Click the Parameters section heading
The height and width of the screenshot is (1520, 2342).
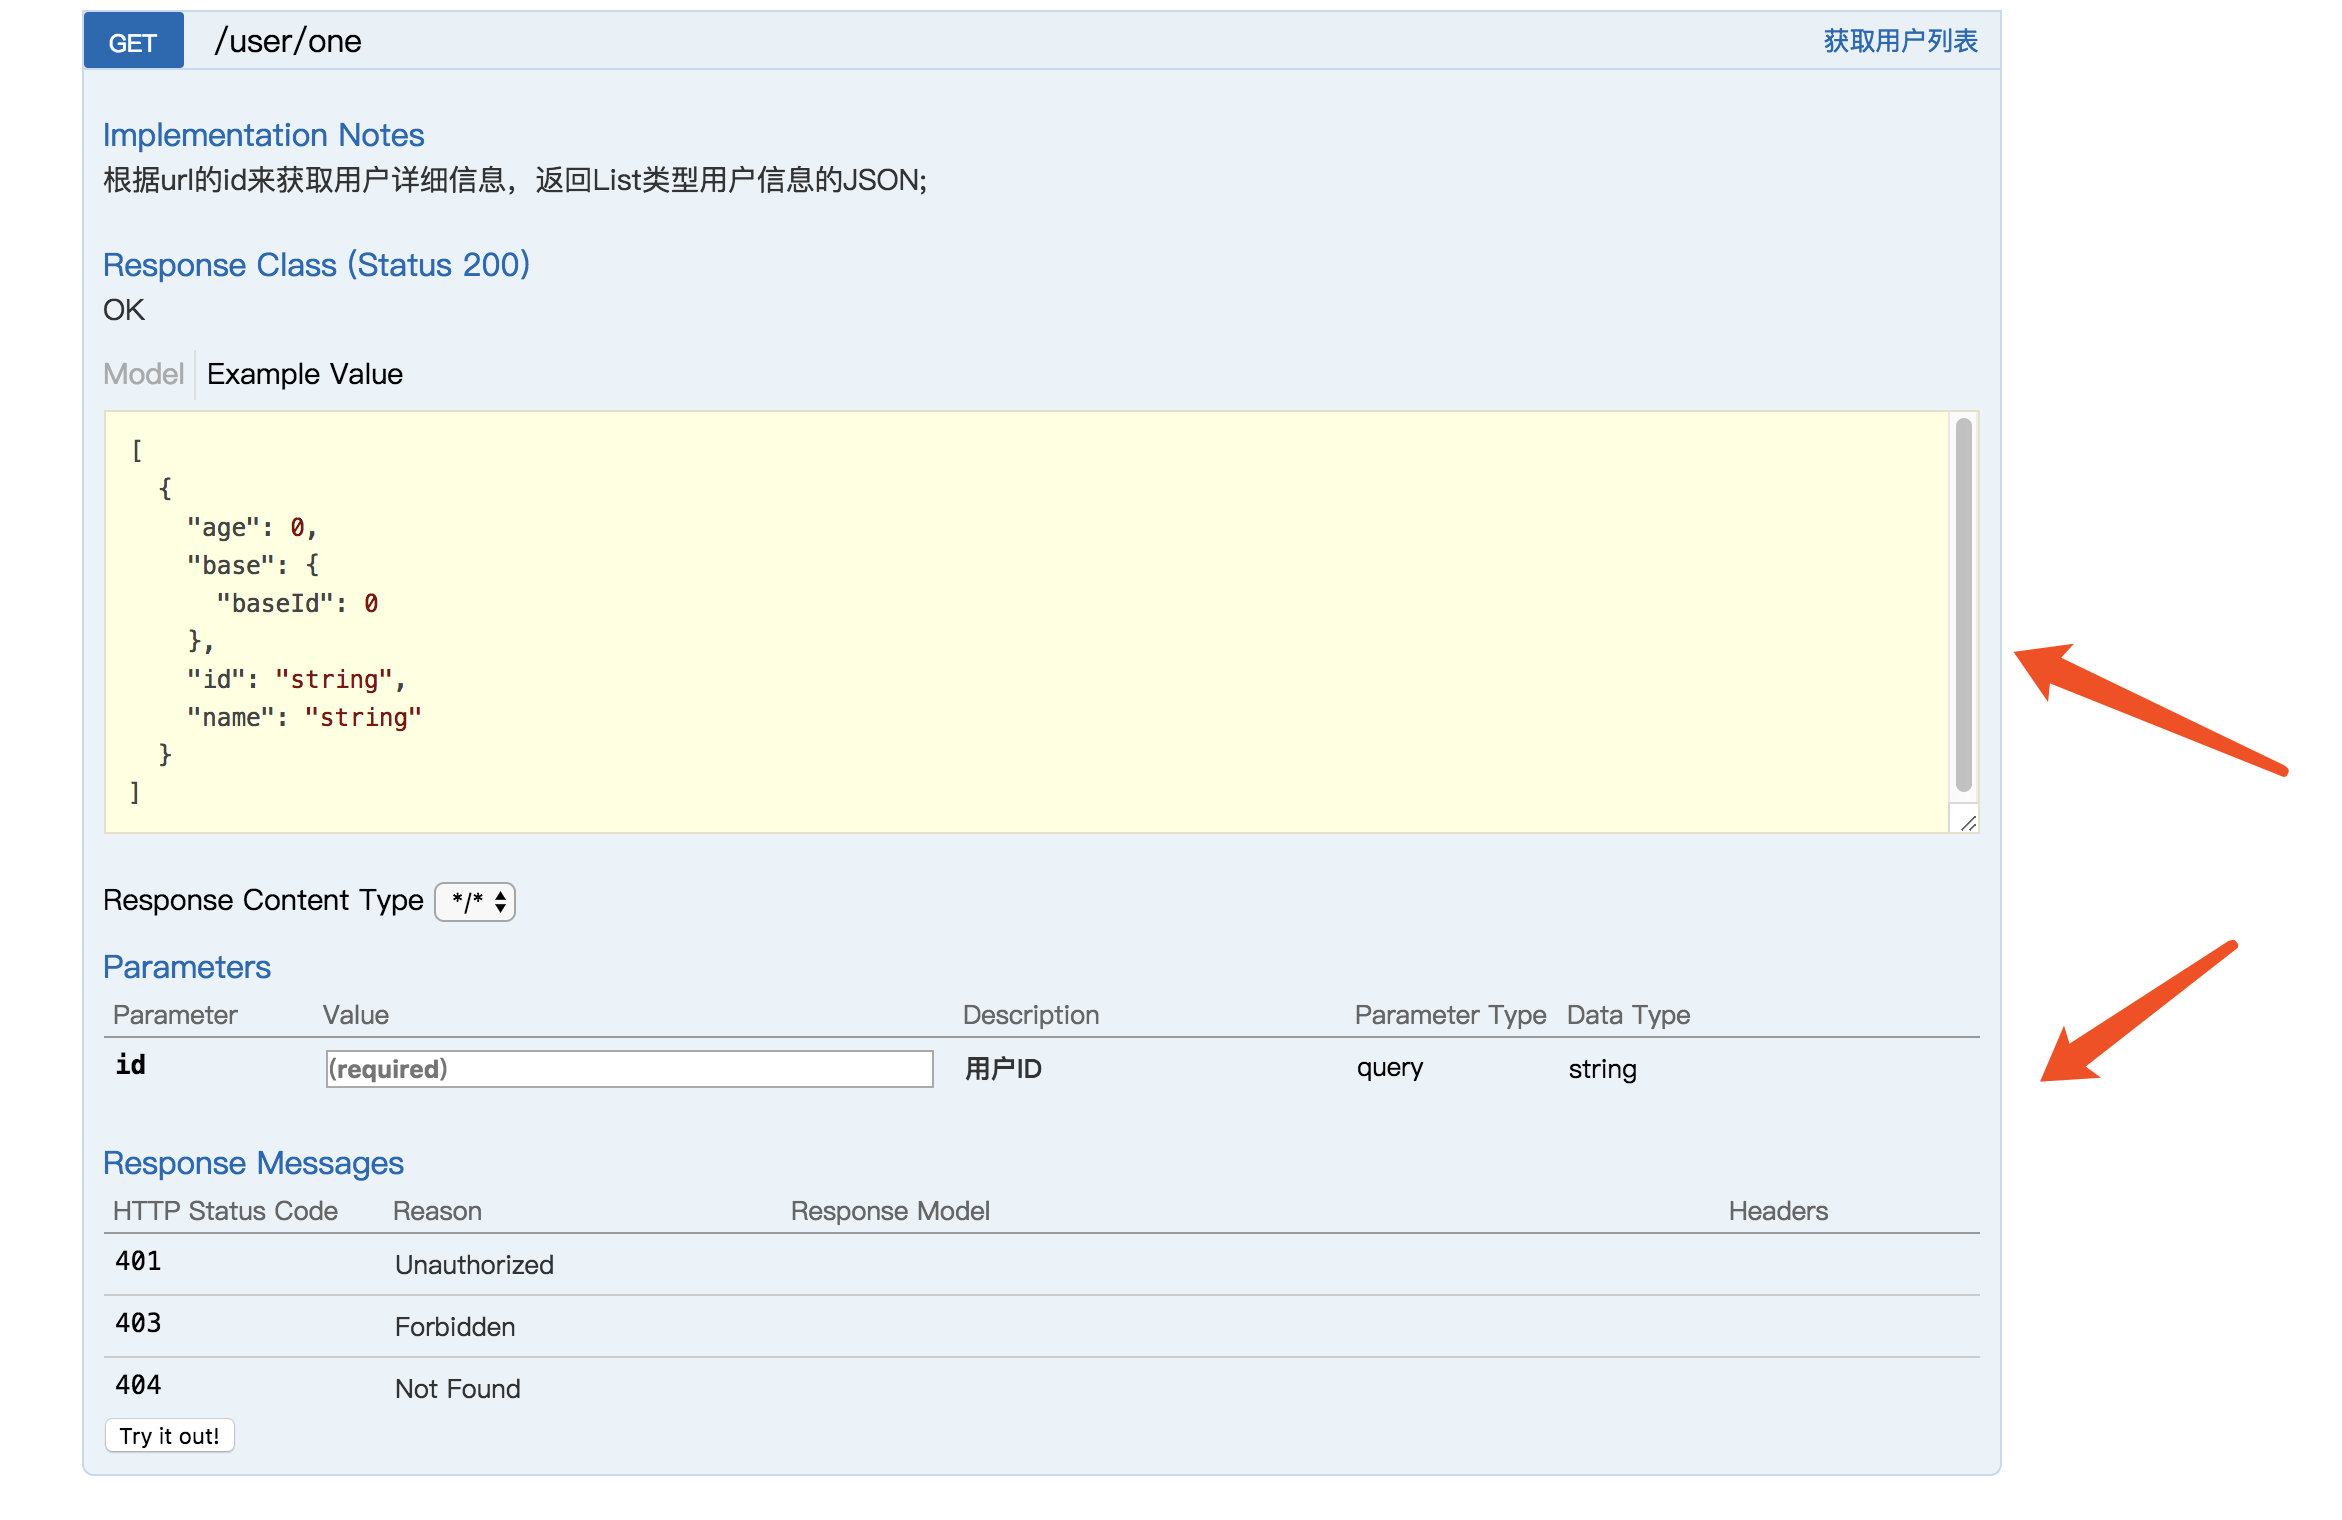coord(186,966)
